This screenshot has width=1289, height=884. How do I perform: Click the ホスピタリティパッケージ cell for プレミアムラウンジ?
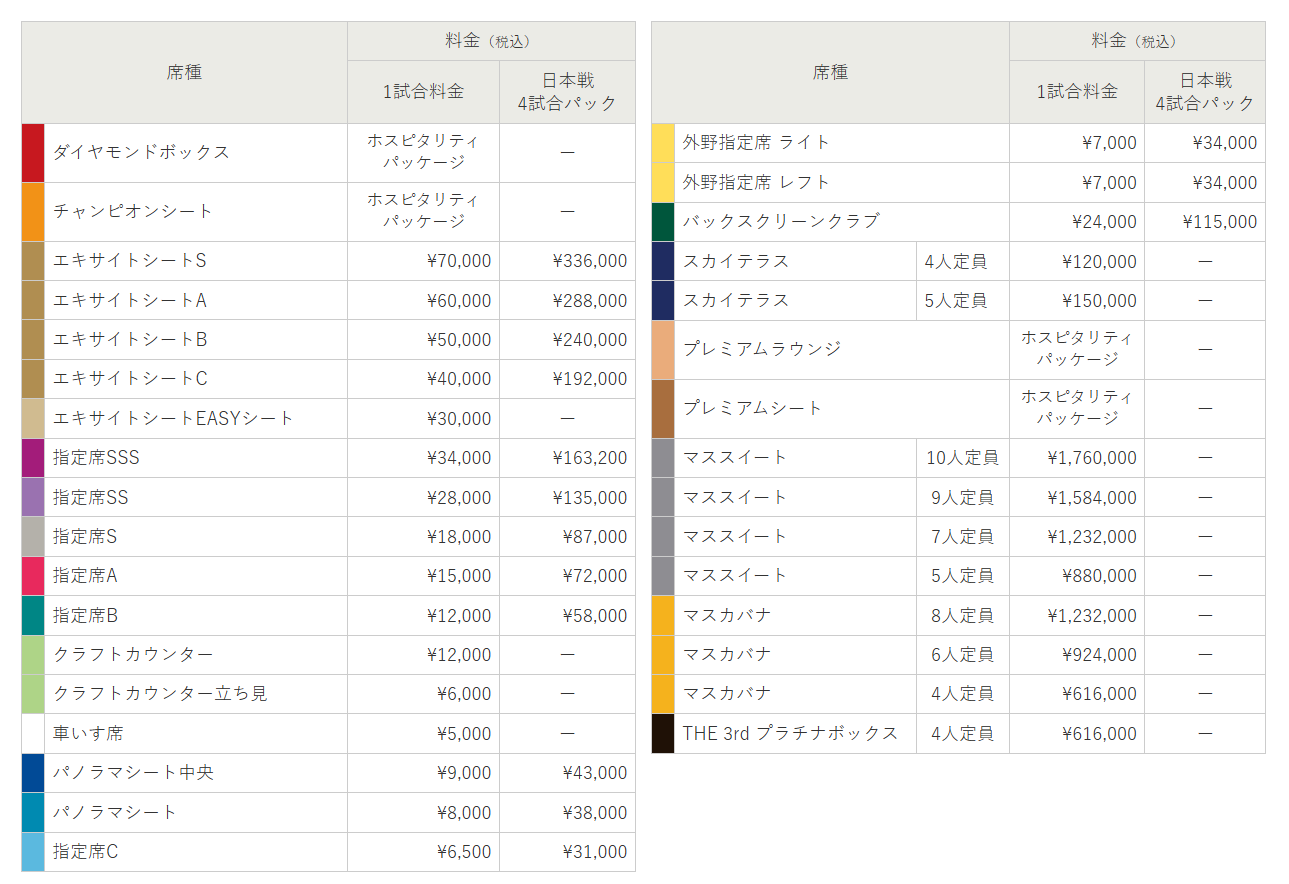point(1076,349)
